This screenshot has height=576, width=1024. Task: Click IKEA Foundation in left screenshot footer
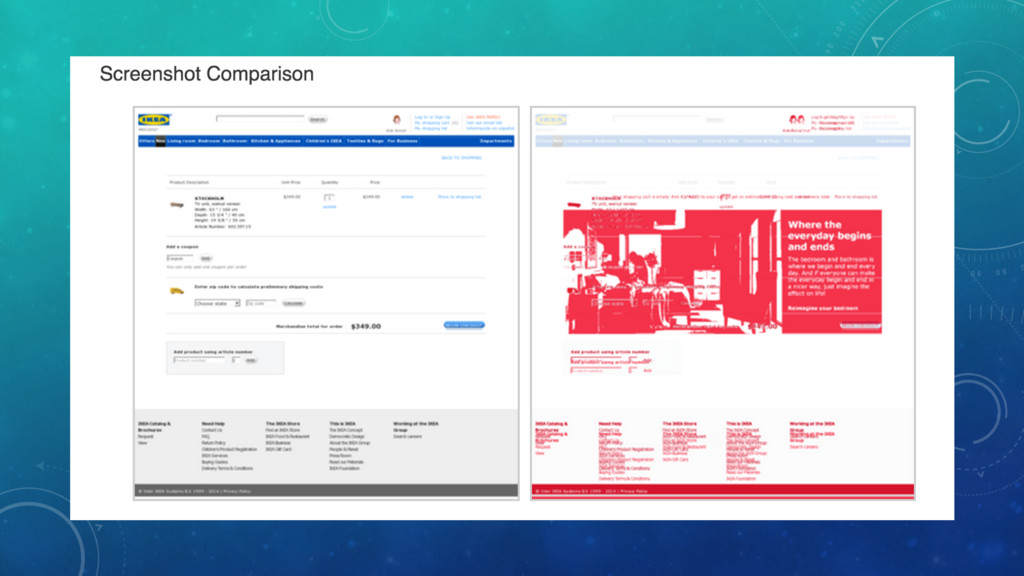[344, 468]
